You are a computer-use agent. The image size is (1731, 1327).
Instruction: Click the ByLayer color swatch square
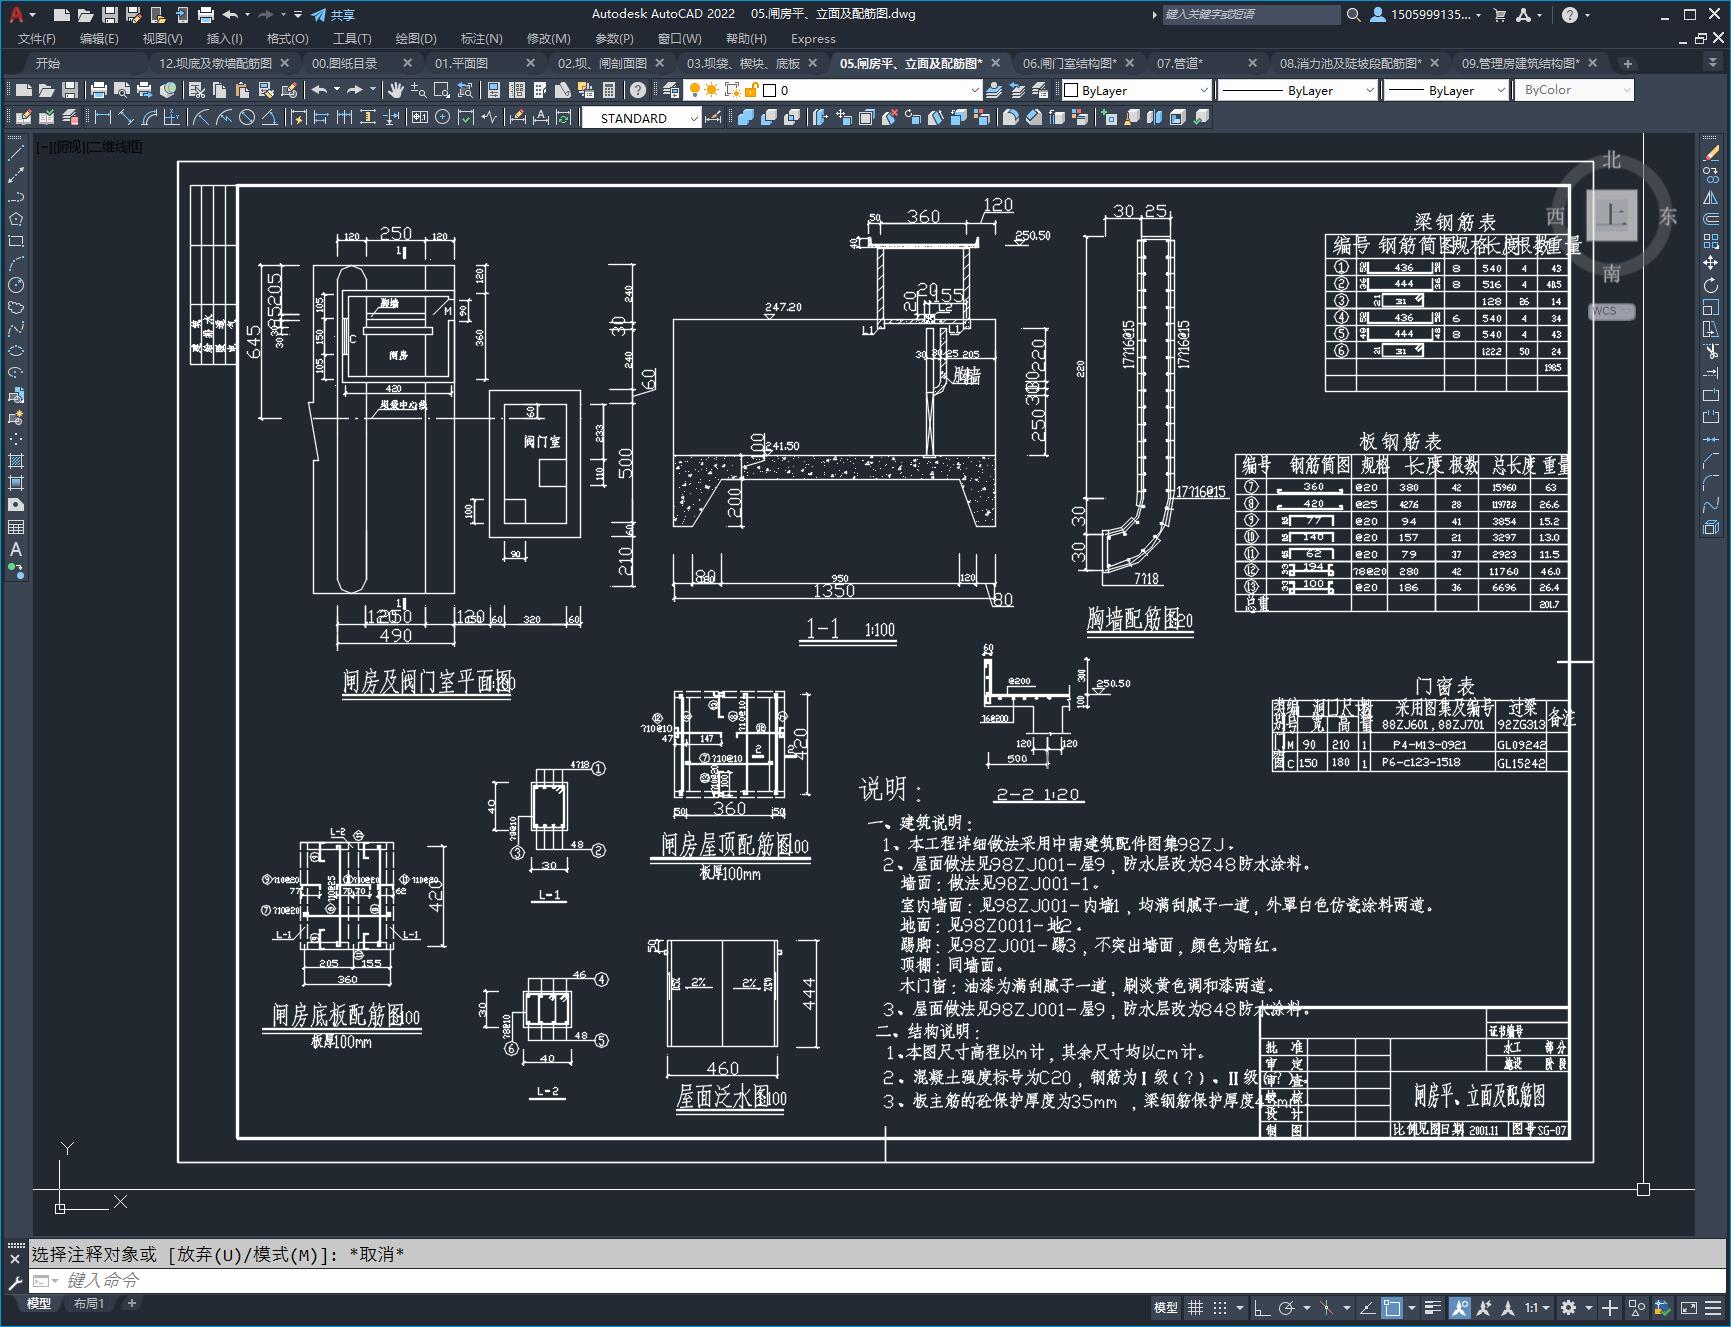1071,90
